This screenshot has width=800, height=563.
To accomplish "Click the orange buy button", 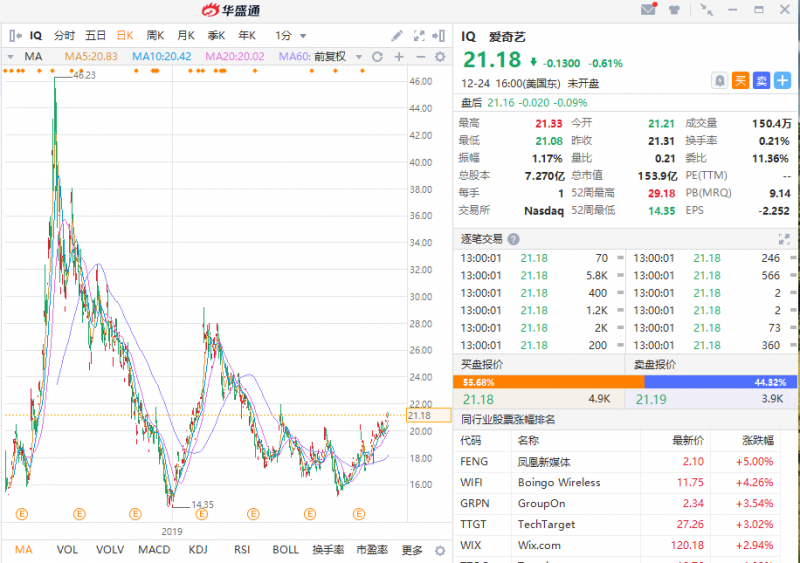I will click(740, 81).
